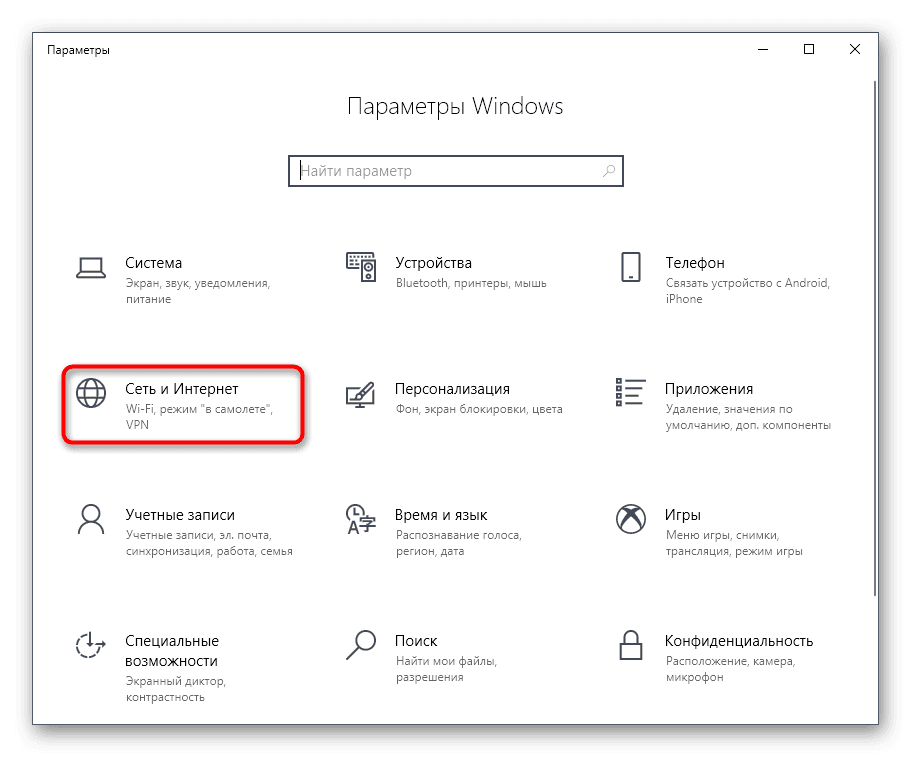
Task: Open the Время и язык title
Action: click(441, 515)
